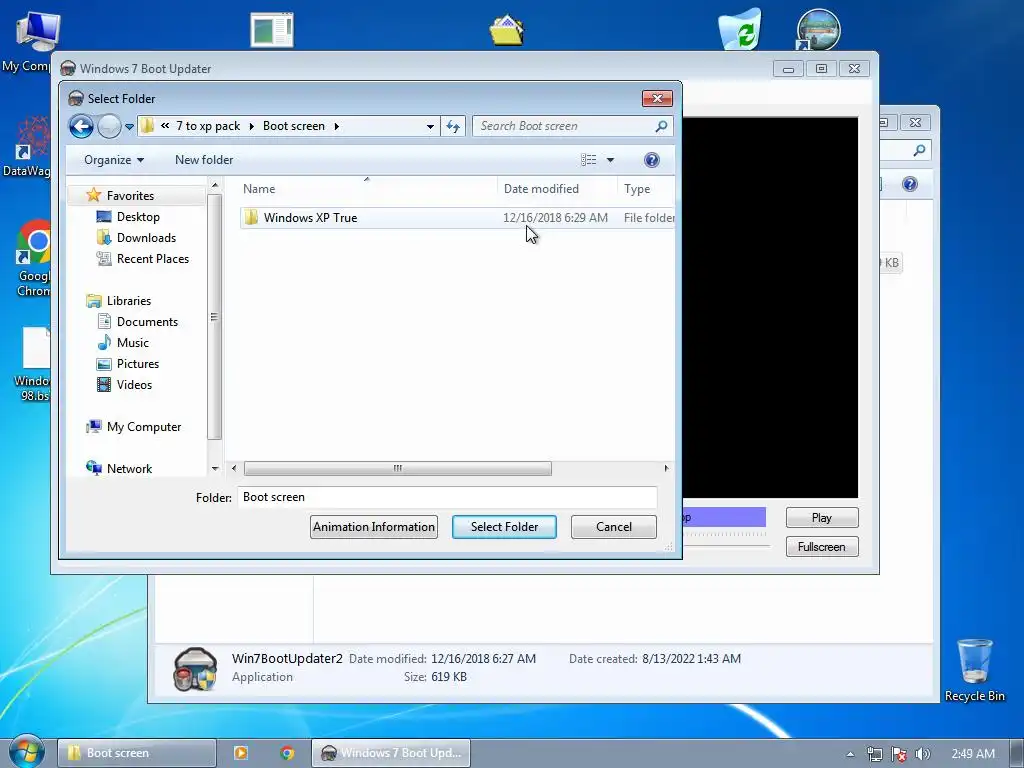The image size is (1024, 768).
Task: Expand the arrow after '7 to xp pack'
Action: (x=251, y=126)
